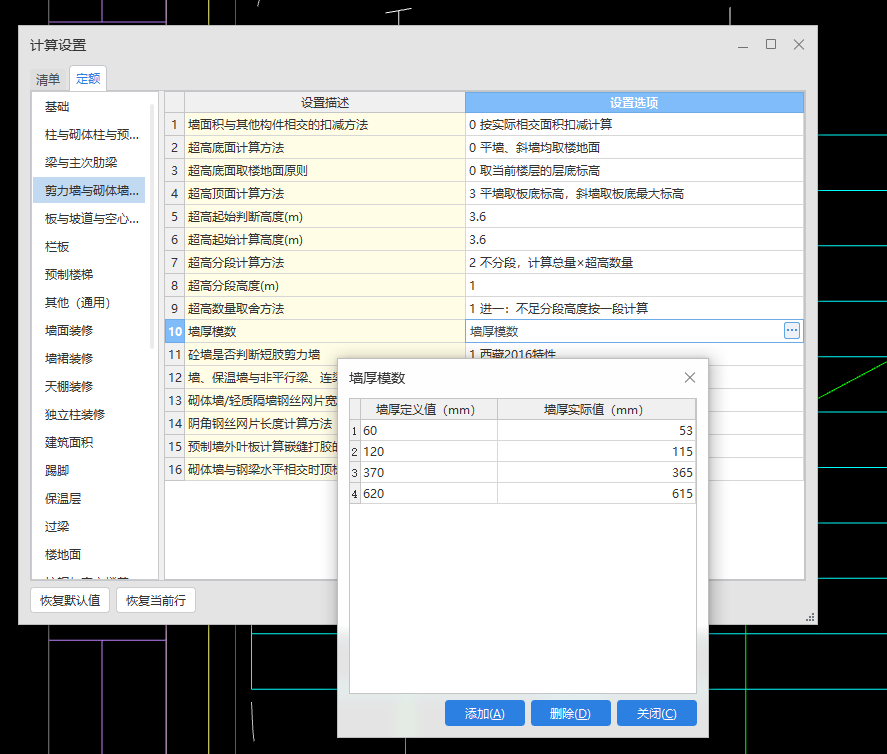Click the 添加(A) button
The width and height of the screenshot is (887, 754).
(484, 713)
